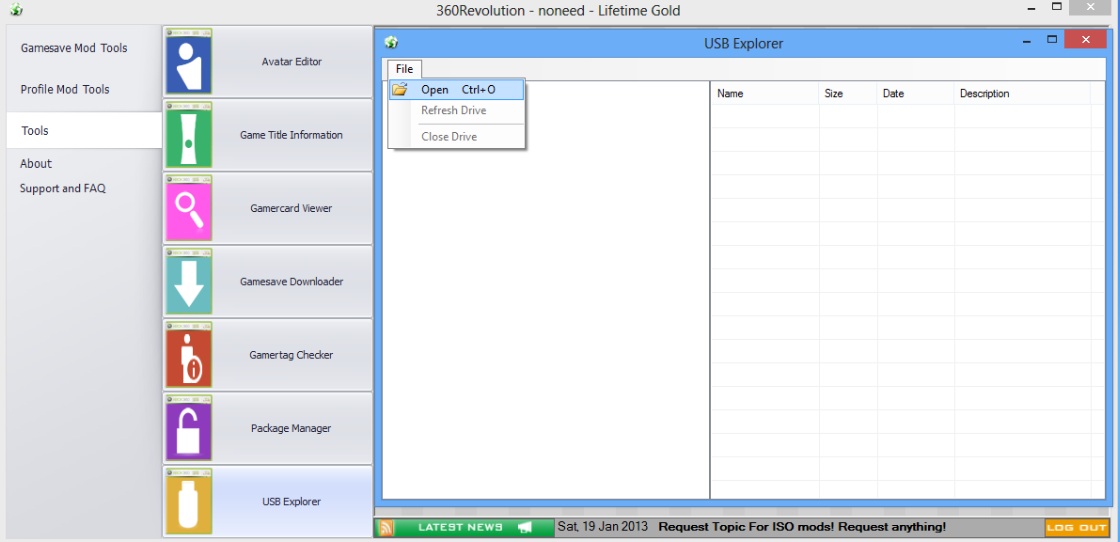Click the RSS feed icon in news bar
1120x542 pixels.
coord(385,527)
